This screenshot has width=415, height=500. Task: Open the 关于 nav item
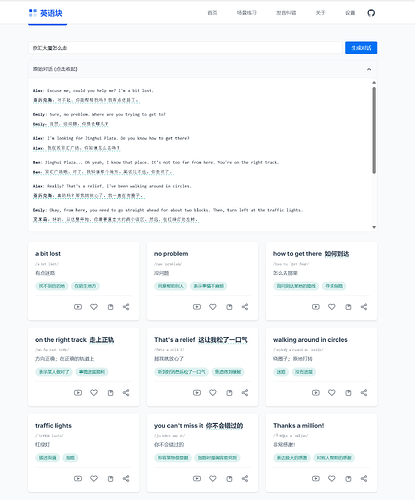pyautogui.click(x=320, y=13)
